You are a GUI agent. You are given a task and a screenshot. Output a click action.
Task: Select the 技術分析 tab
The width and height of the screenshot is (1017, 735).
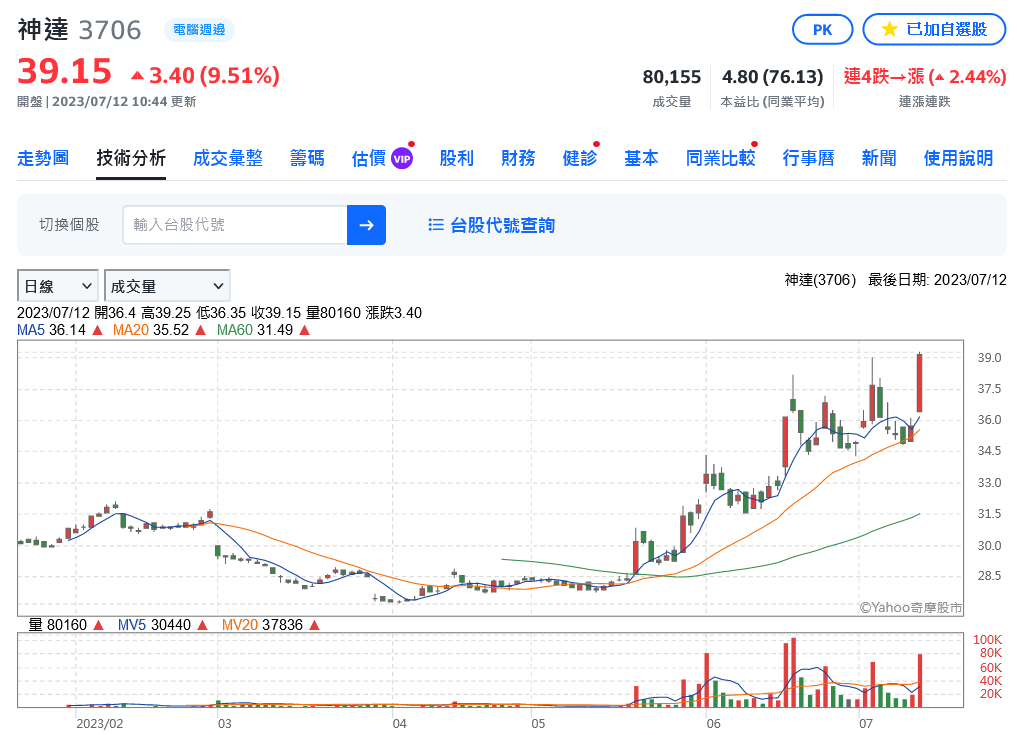pyautogui.click(x=131, y=158)
